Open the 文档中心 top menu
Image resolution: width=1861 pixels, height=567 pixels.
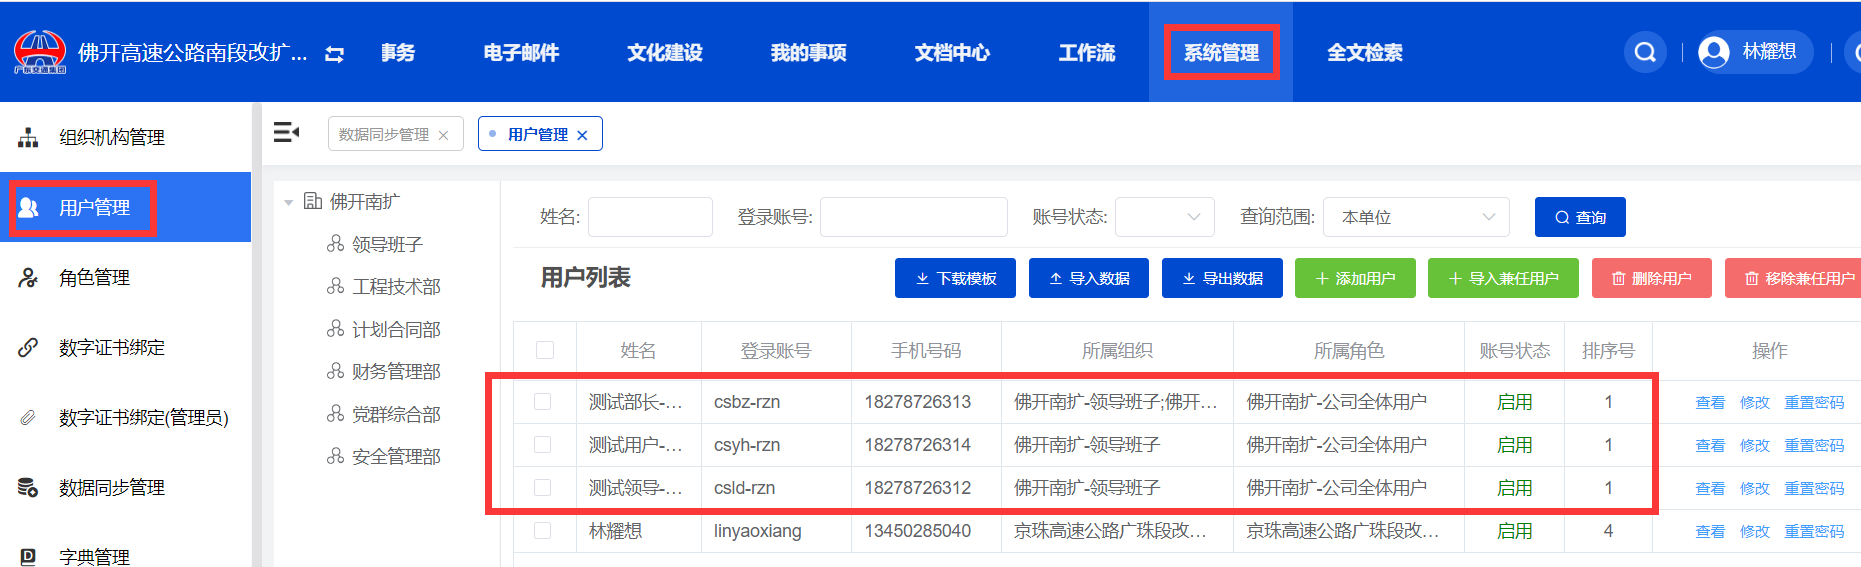pos(952,53)
